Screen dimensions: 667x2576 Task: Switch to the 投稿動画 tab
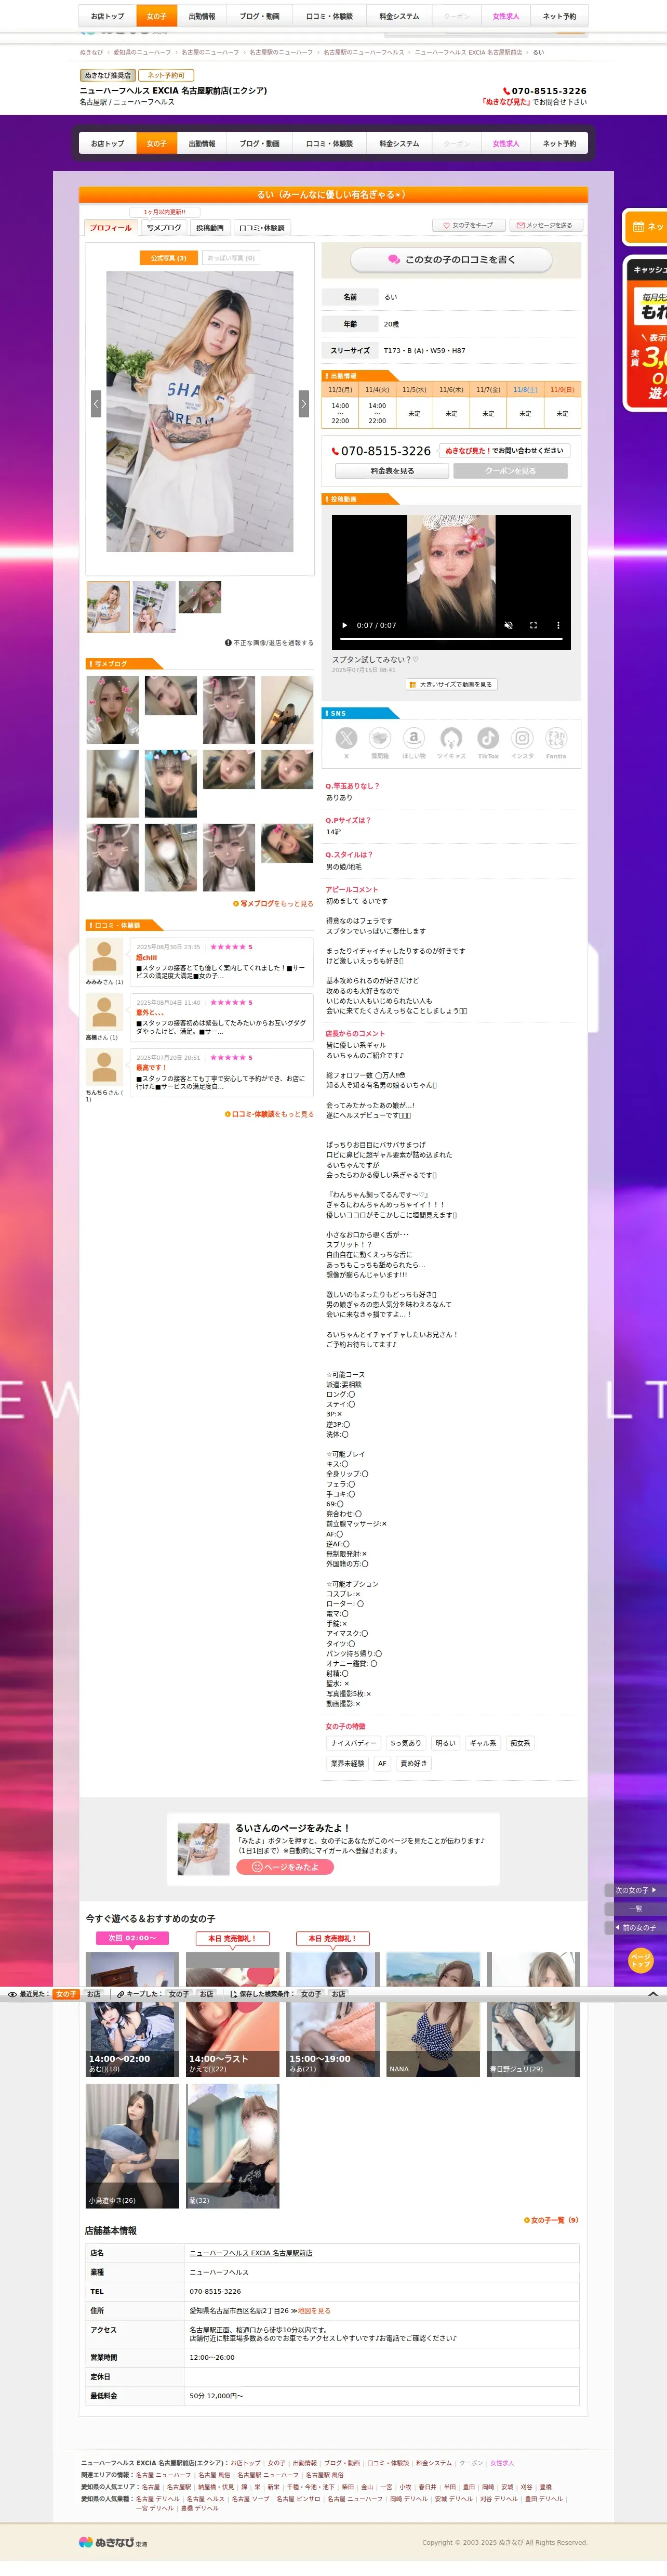point(210,228)
